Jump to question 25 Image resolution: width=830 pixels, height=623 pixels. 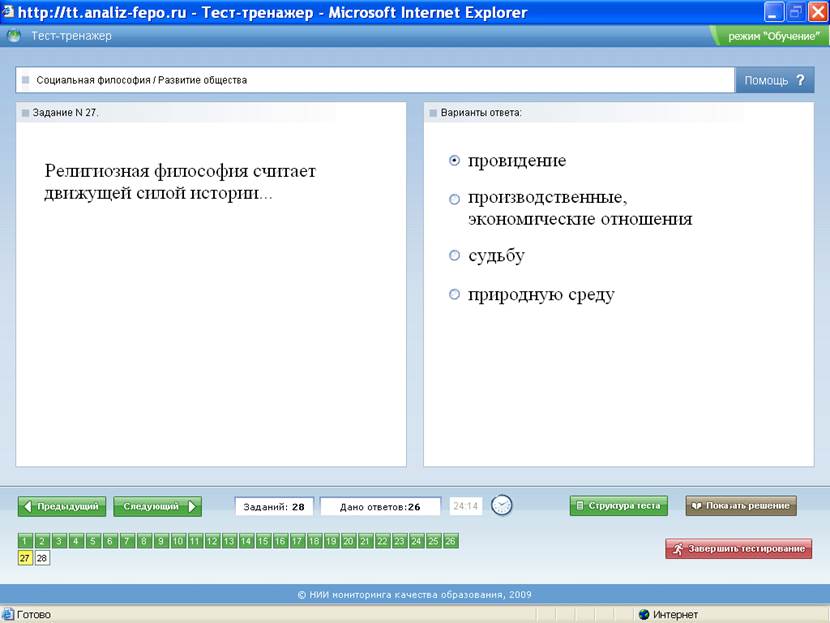click(433, 541)
